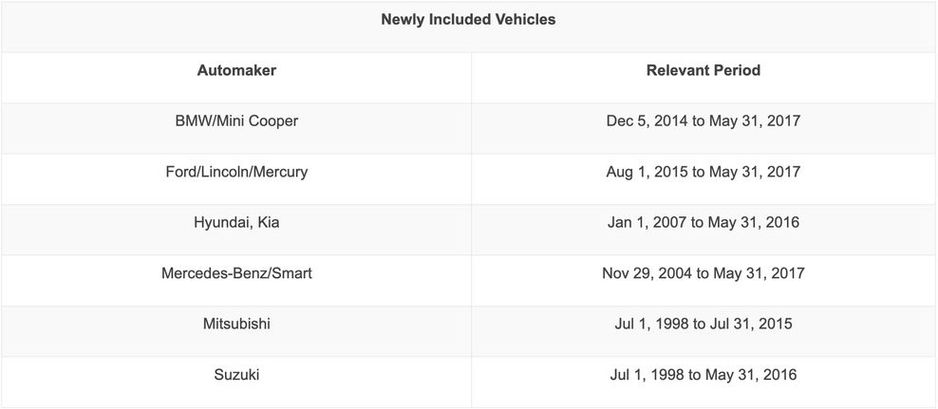
Task: Click the word Kia in third row
Action: coord(268,222)
